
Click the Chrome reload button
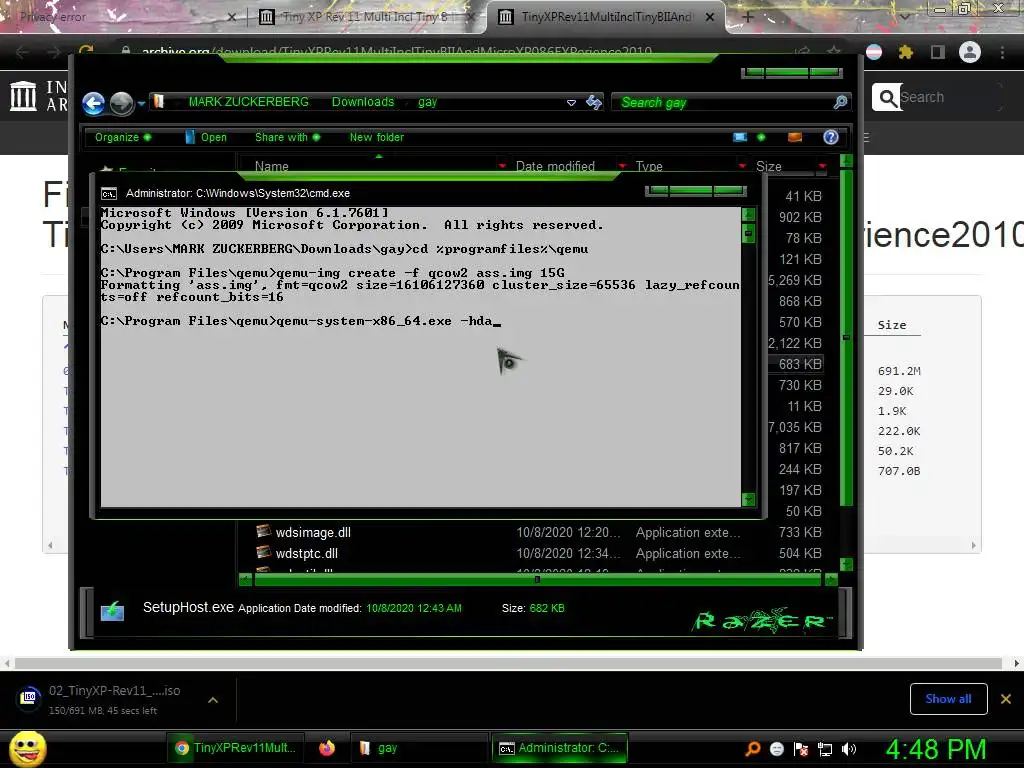point(86,52)
